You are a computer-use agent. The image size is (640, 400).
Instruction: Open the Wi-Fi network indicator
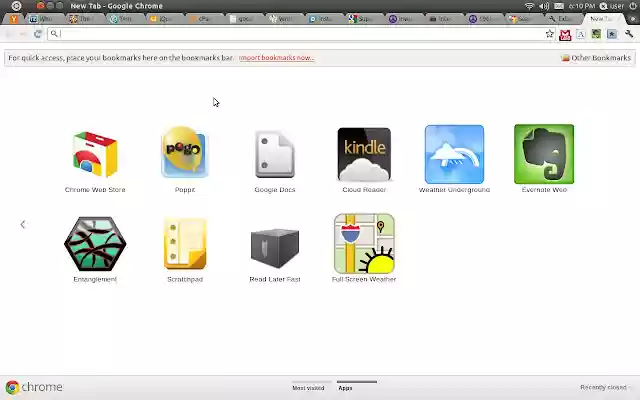click(x=529, y=6)
